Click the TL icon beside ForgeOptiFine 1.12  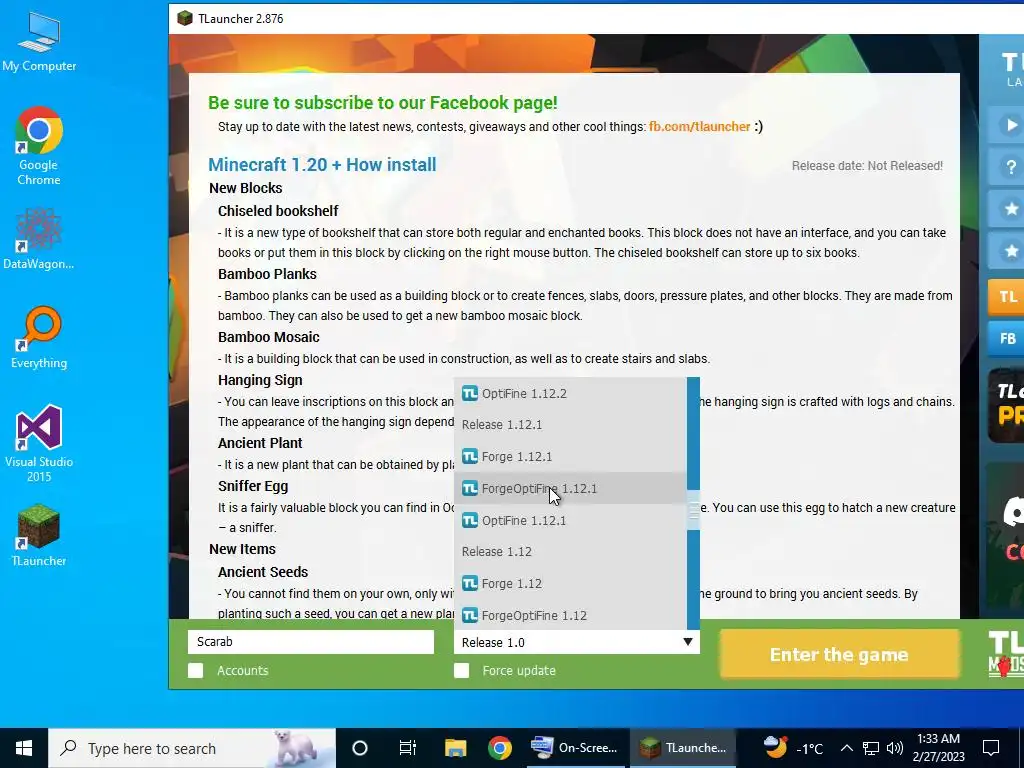[470, 615]
